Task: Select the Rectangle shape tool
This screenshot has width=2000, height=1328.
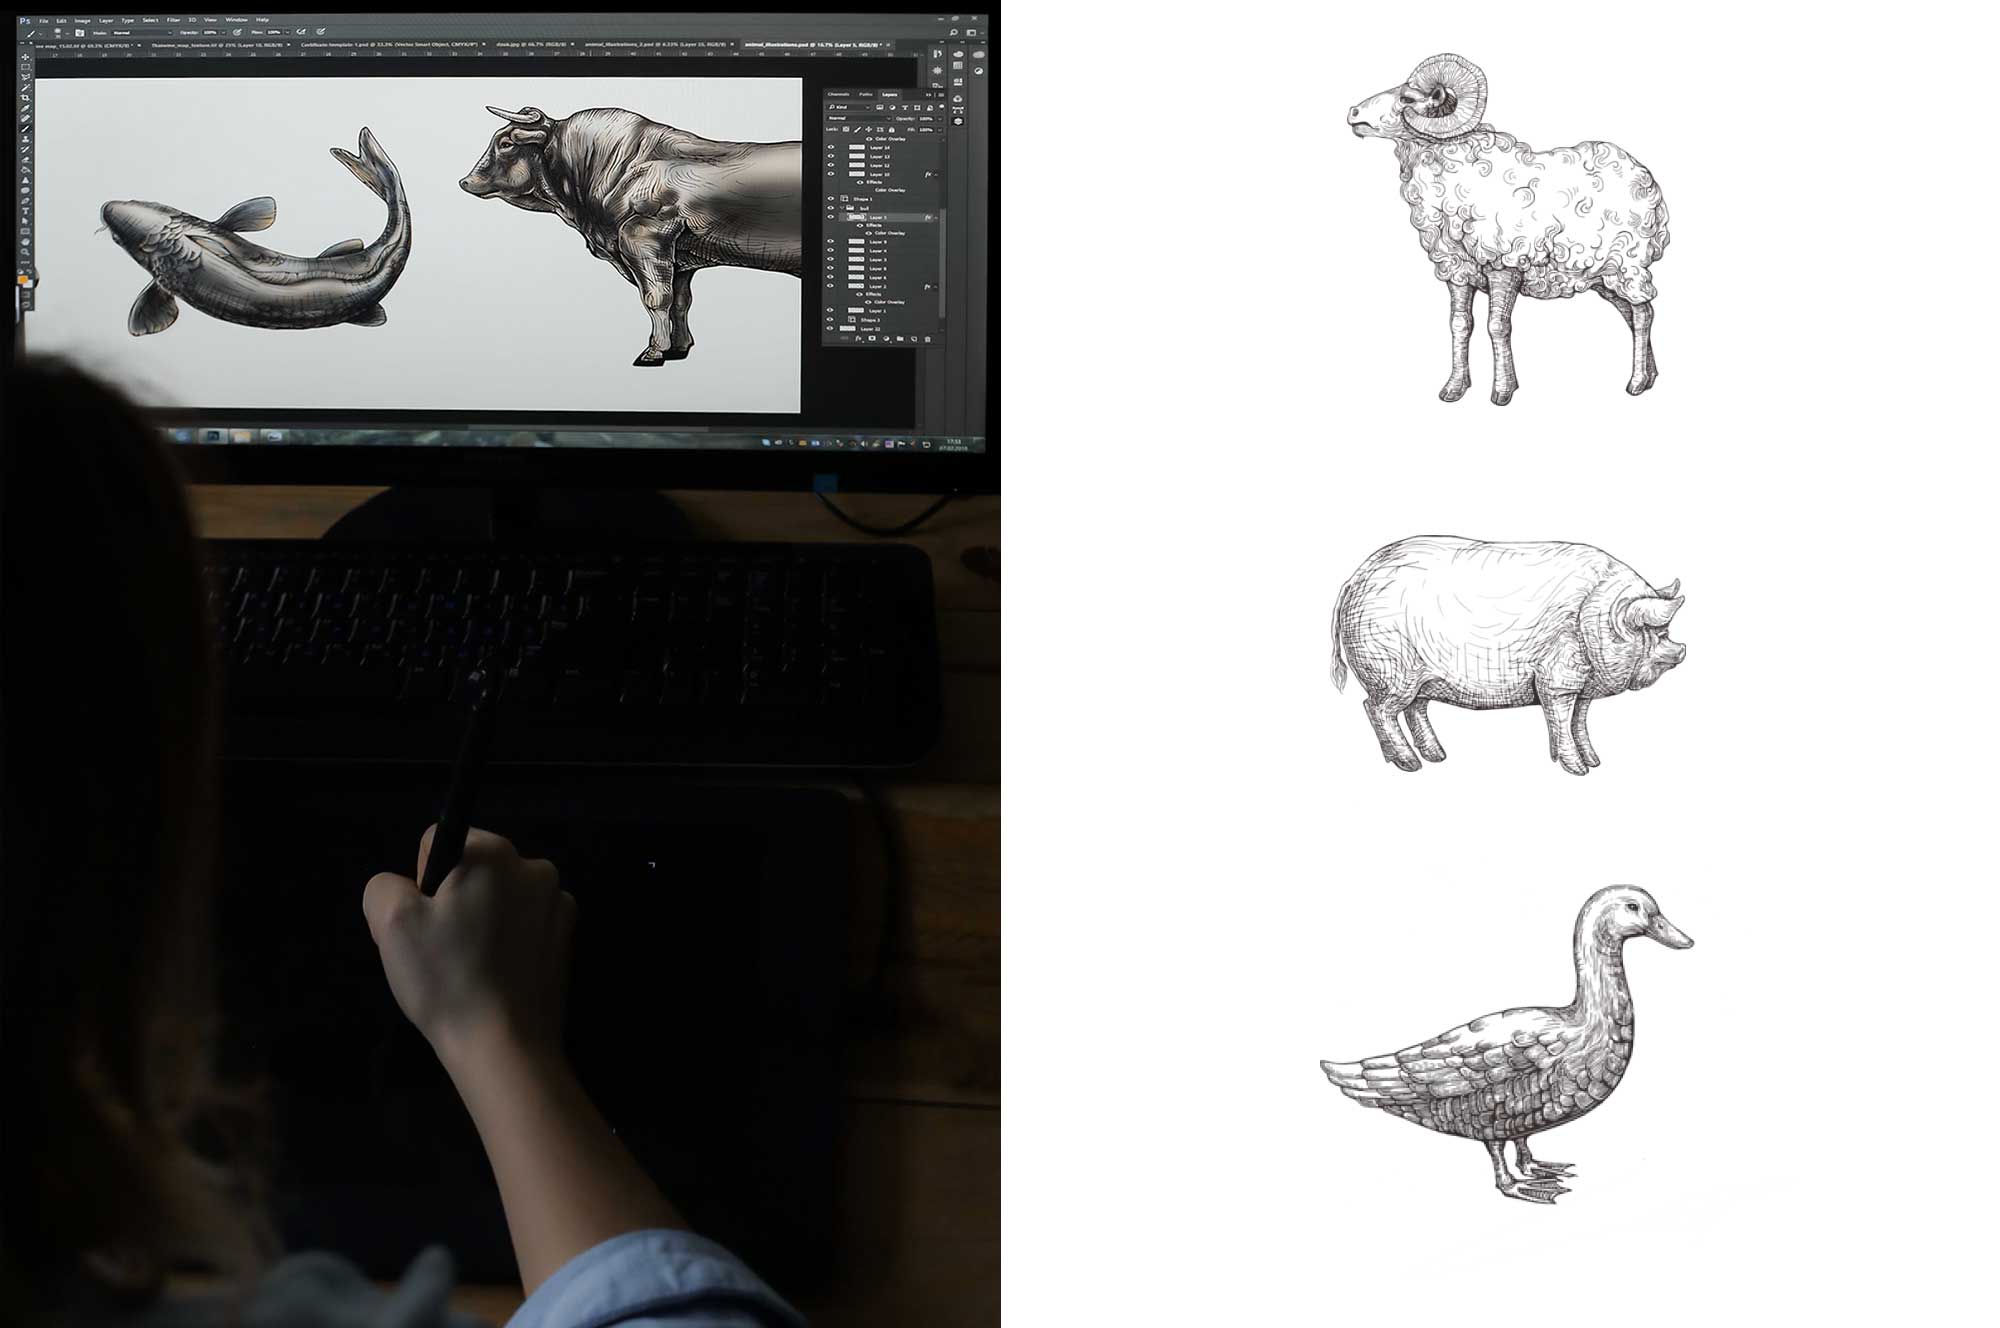Action: (25, 231)
